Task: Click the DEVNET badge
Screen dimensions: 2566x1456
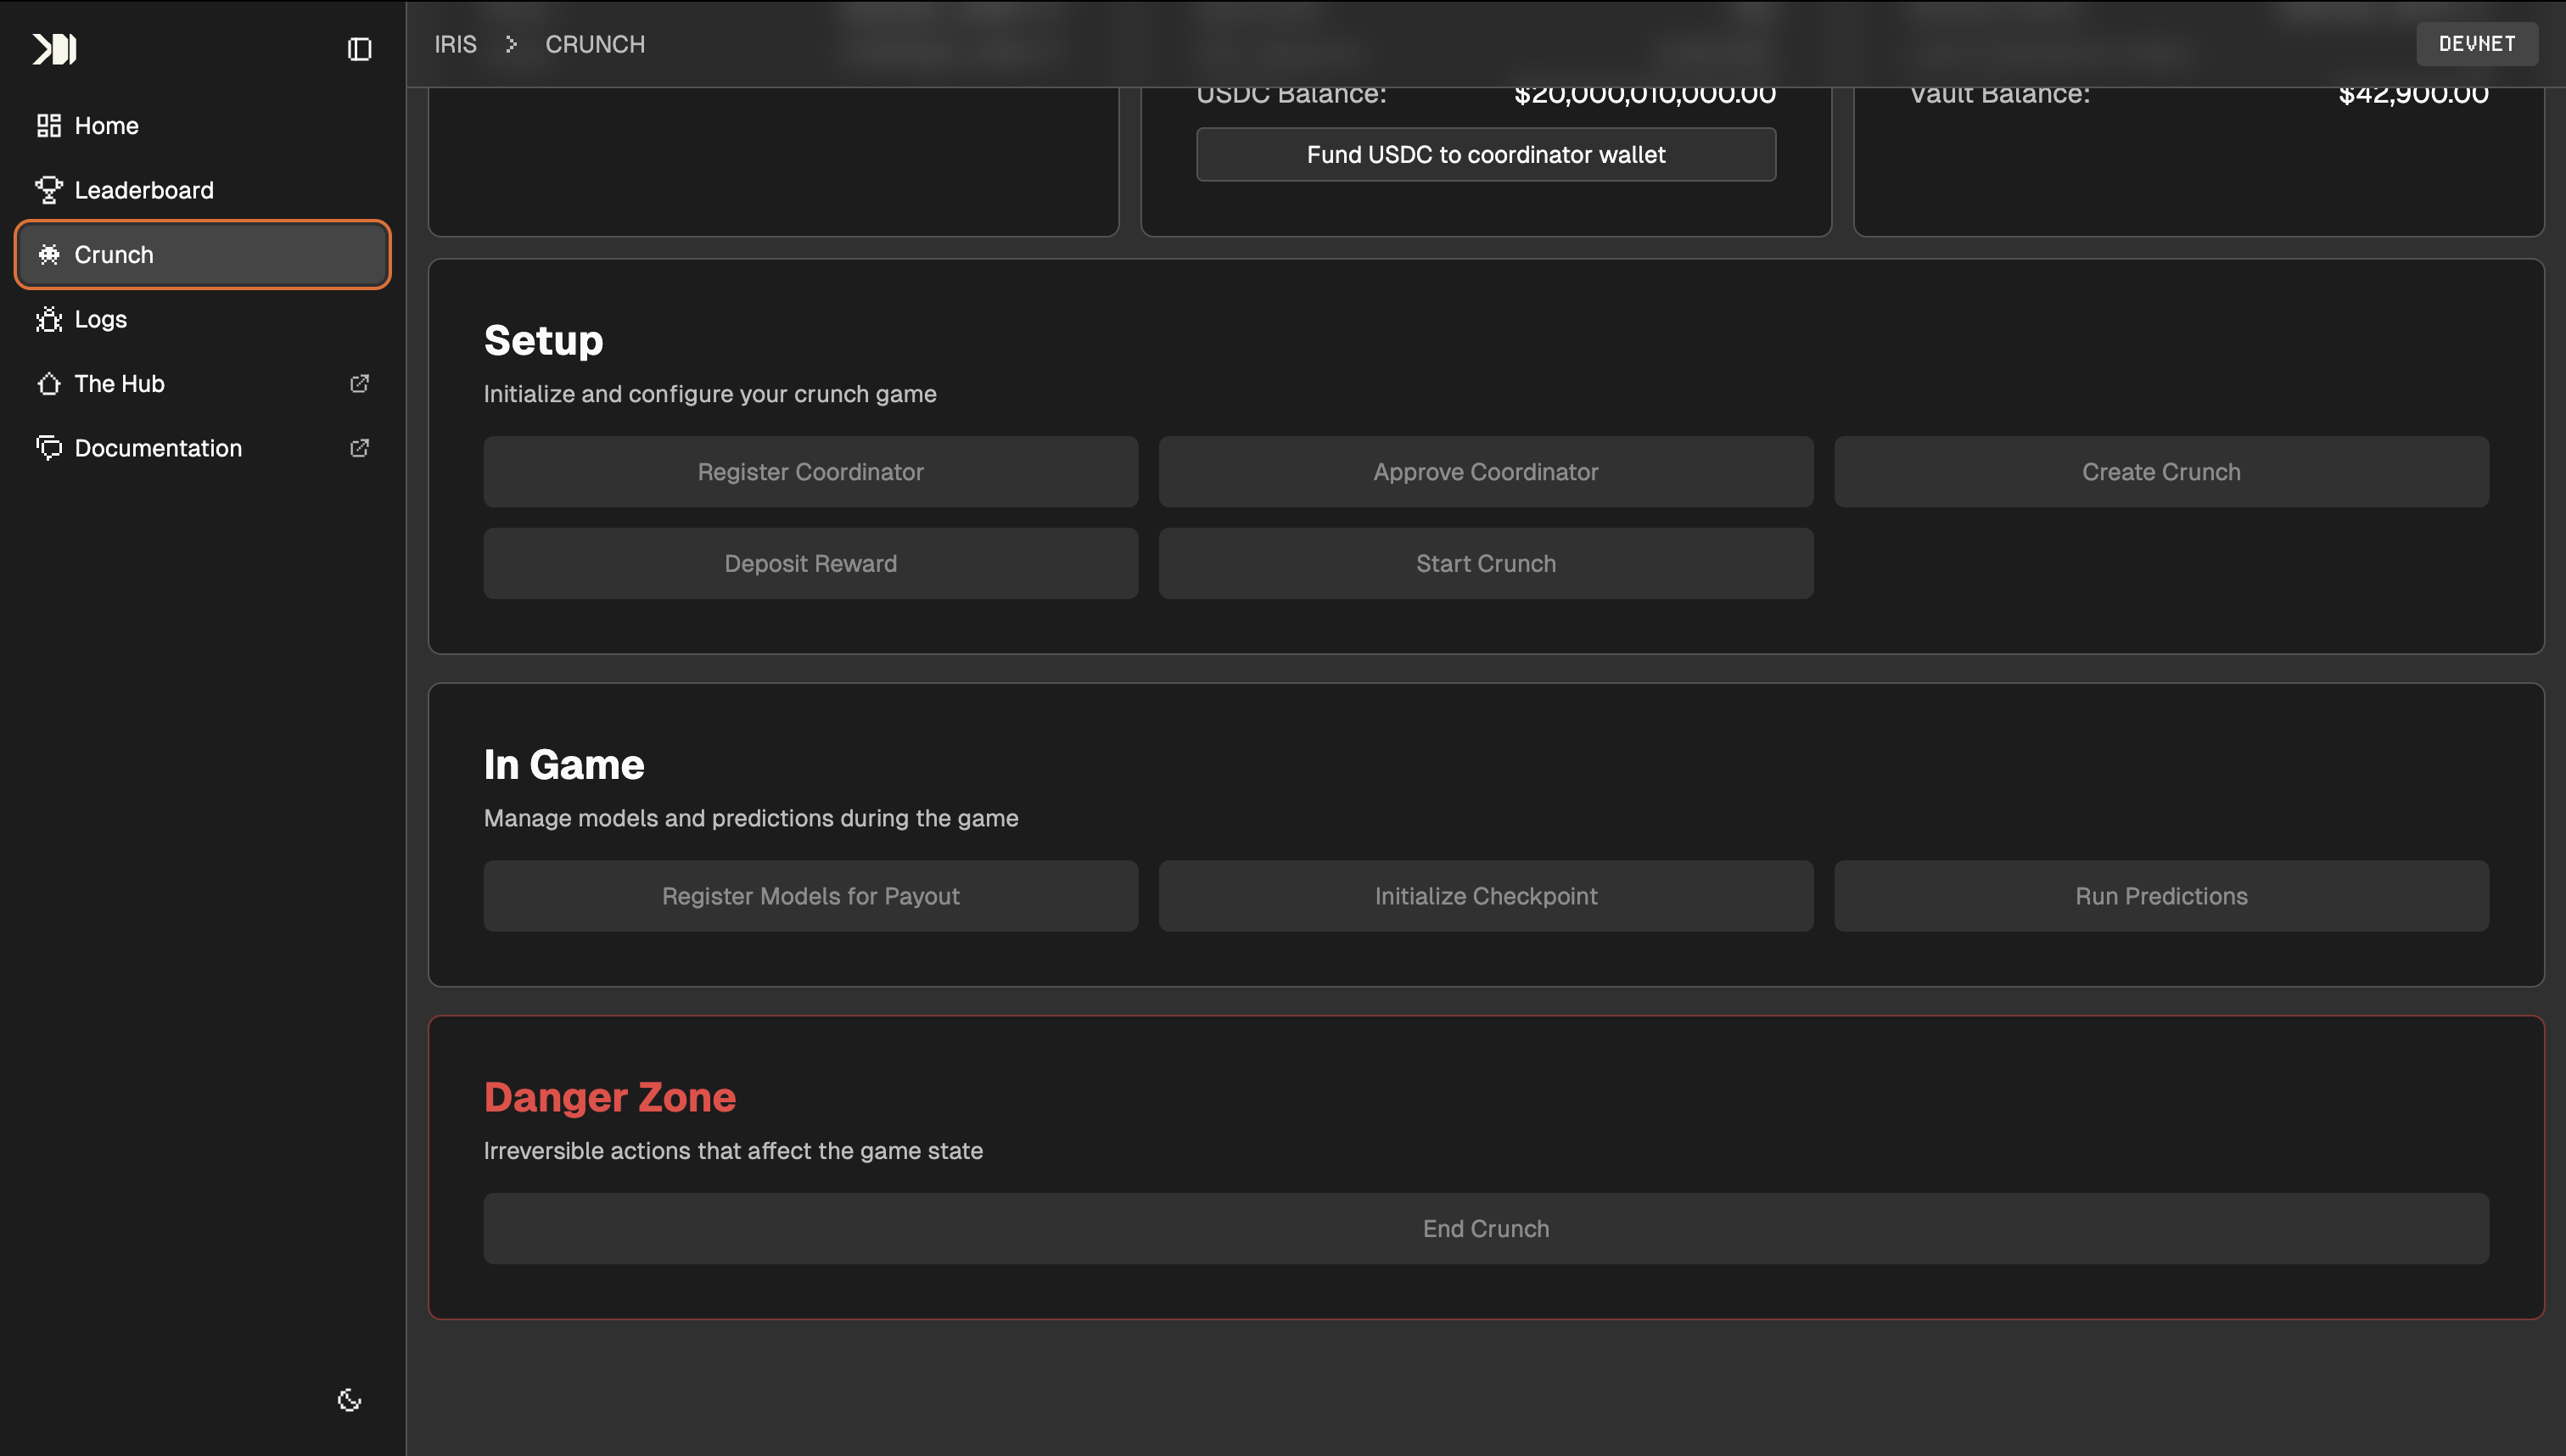Action: click(2476, 43)
